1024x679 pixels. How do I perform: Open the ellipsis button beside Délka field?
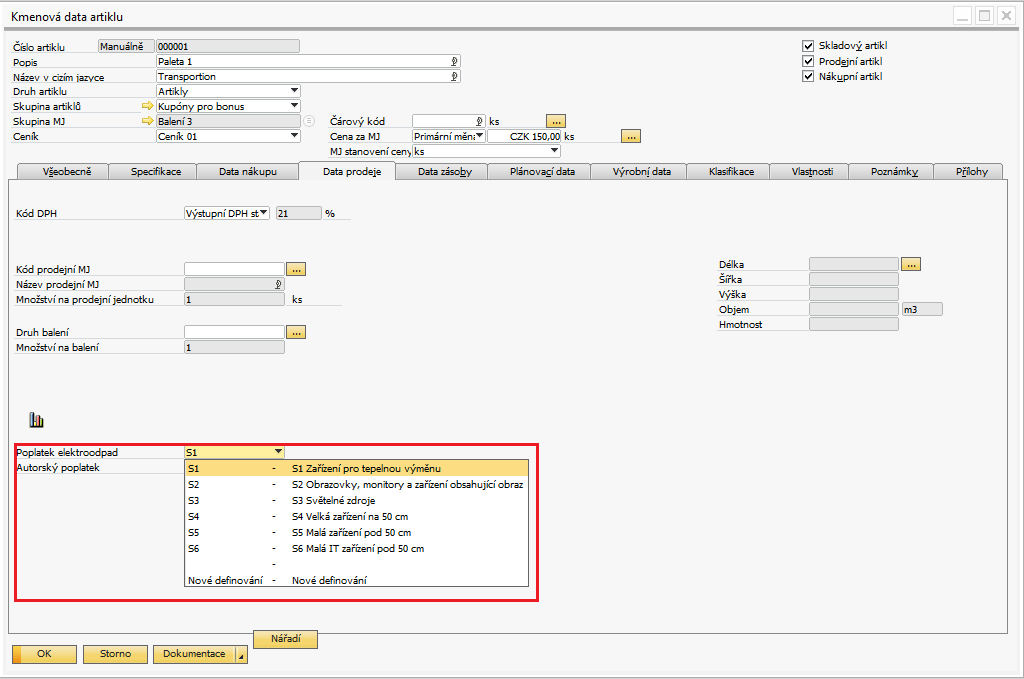click(911, 264)
